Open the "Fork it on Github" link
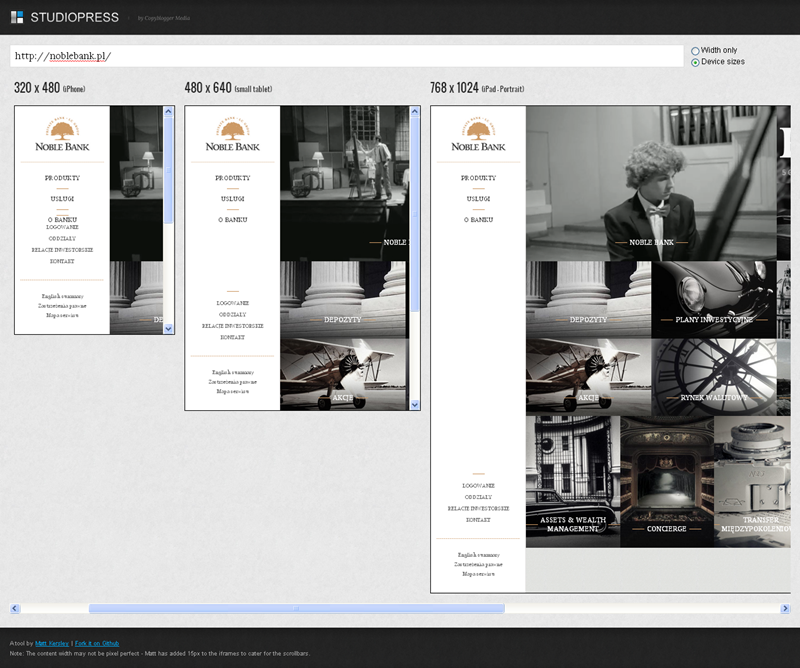This screenshot has width=800, height=668. pyautogui.click(x=97, y=643)
